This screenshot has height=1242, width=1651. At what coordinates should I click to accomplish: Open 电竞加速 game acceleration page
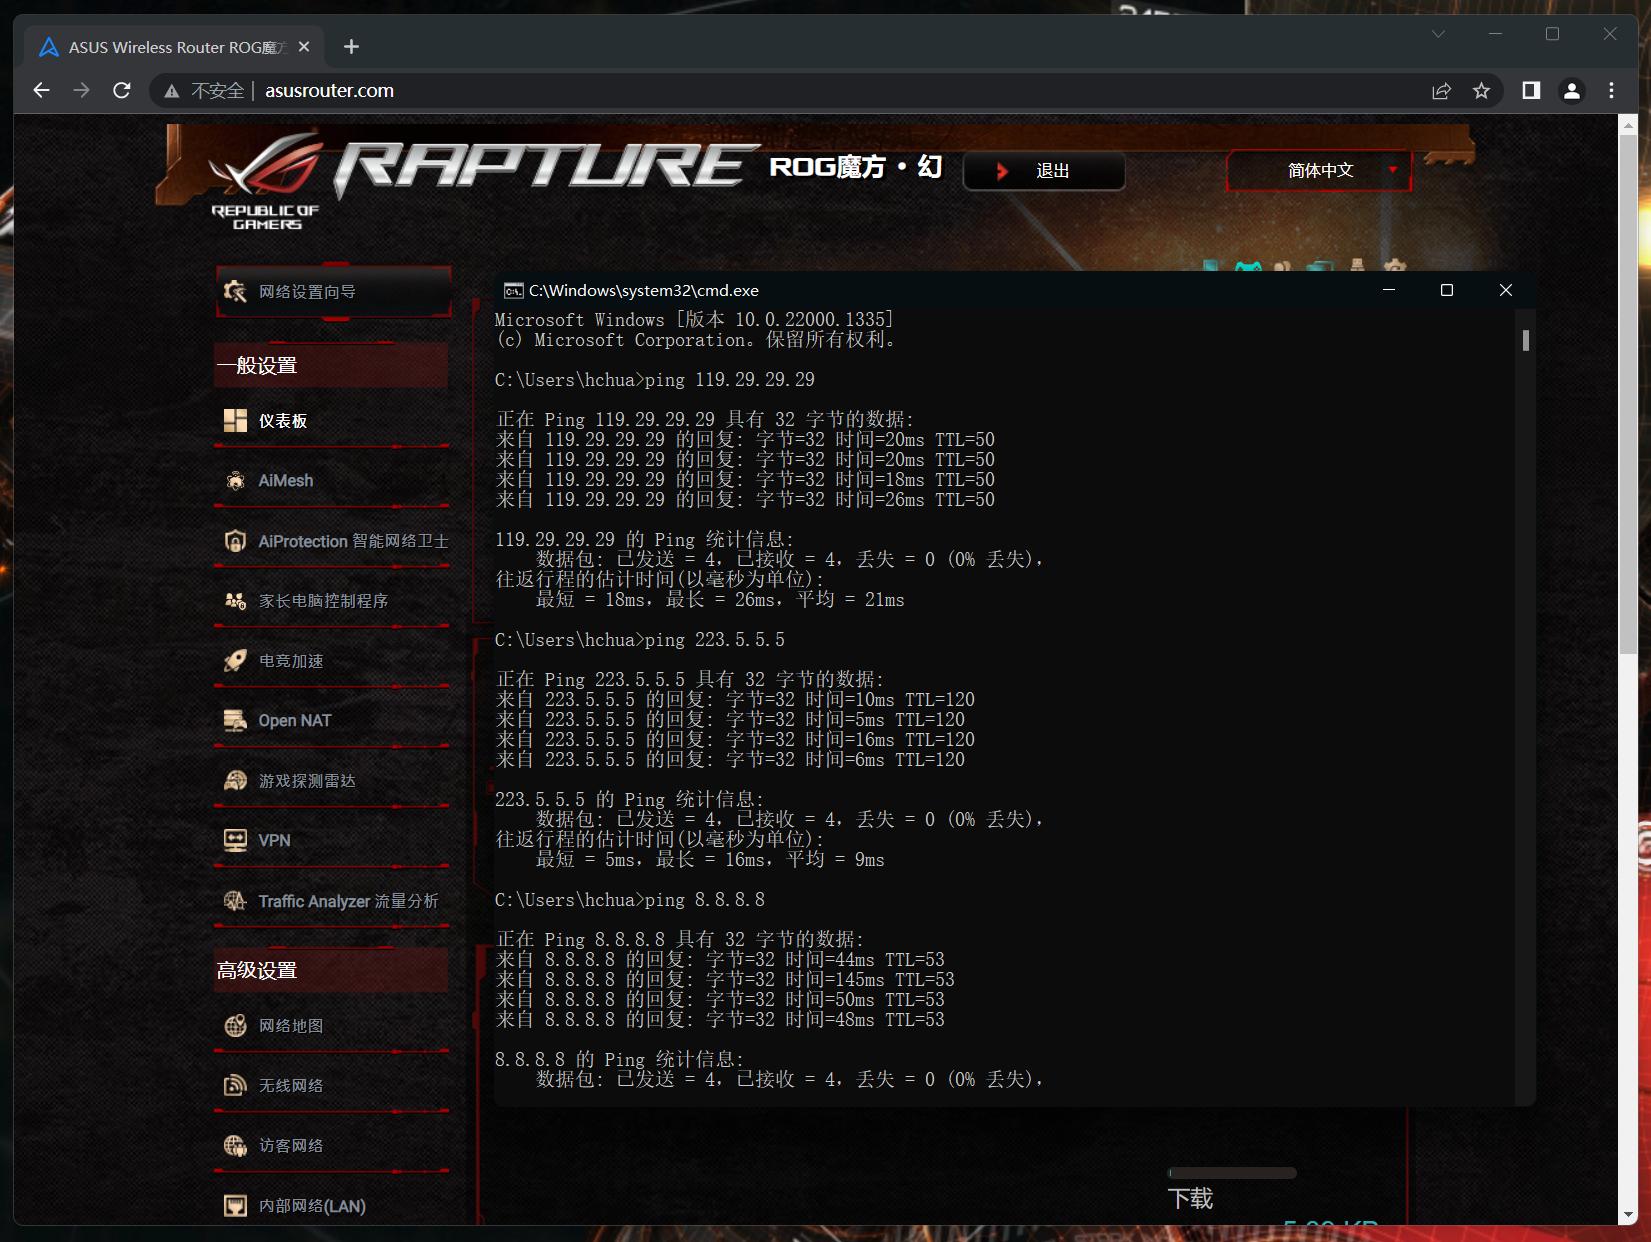pos(290,661)
